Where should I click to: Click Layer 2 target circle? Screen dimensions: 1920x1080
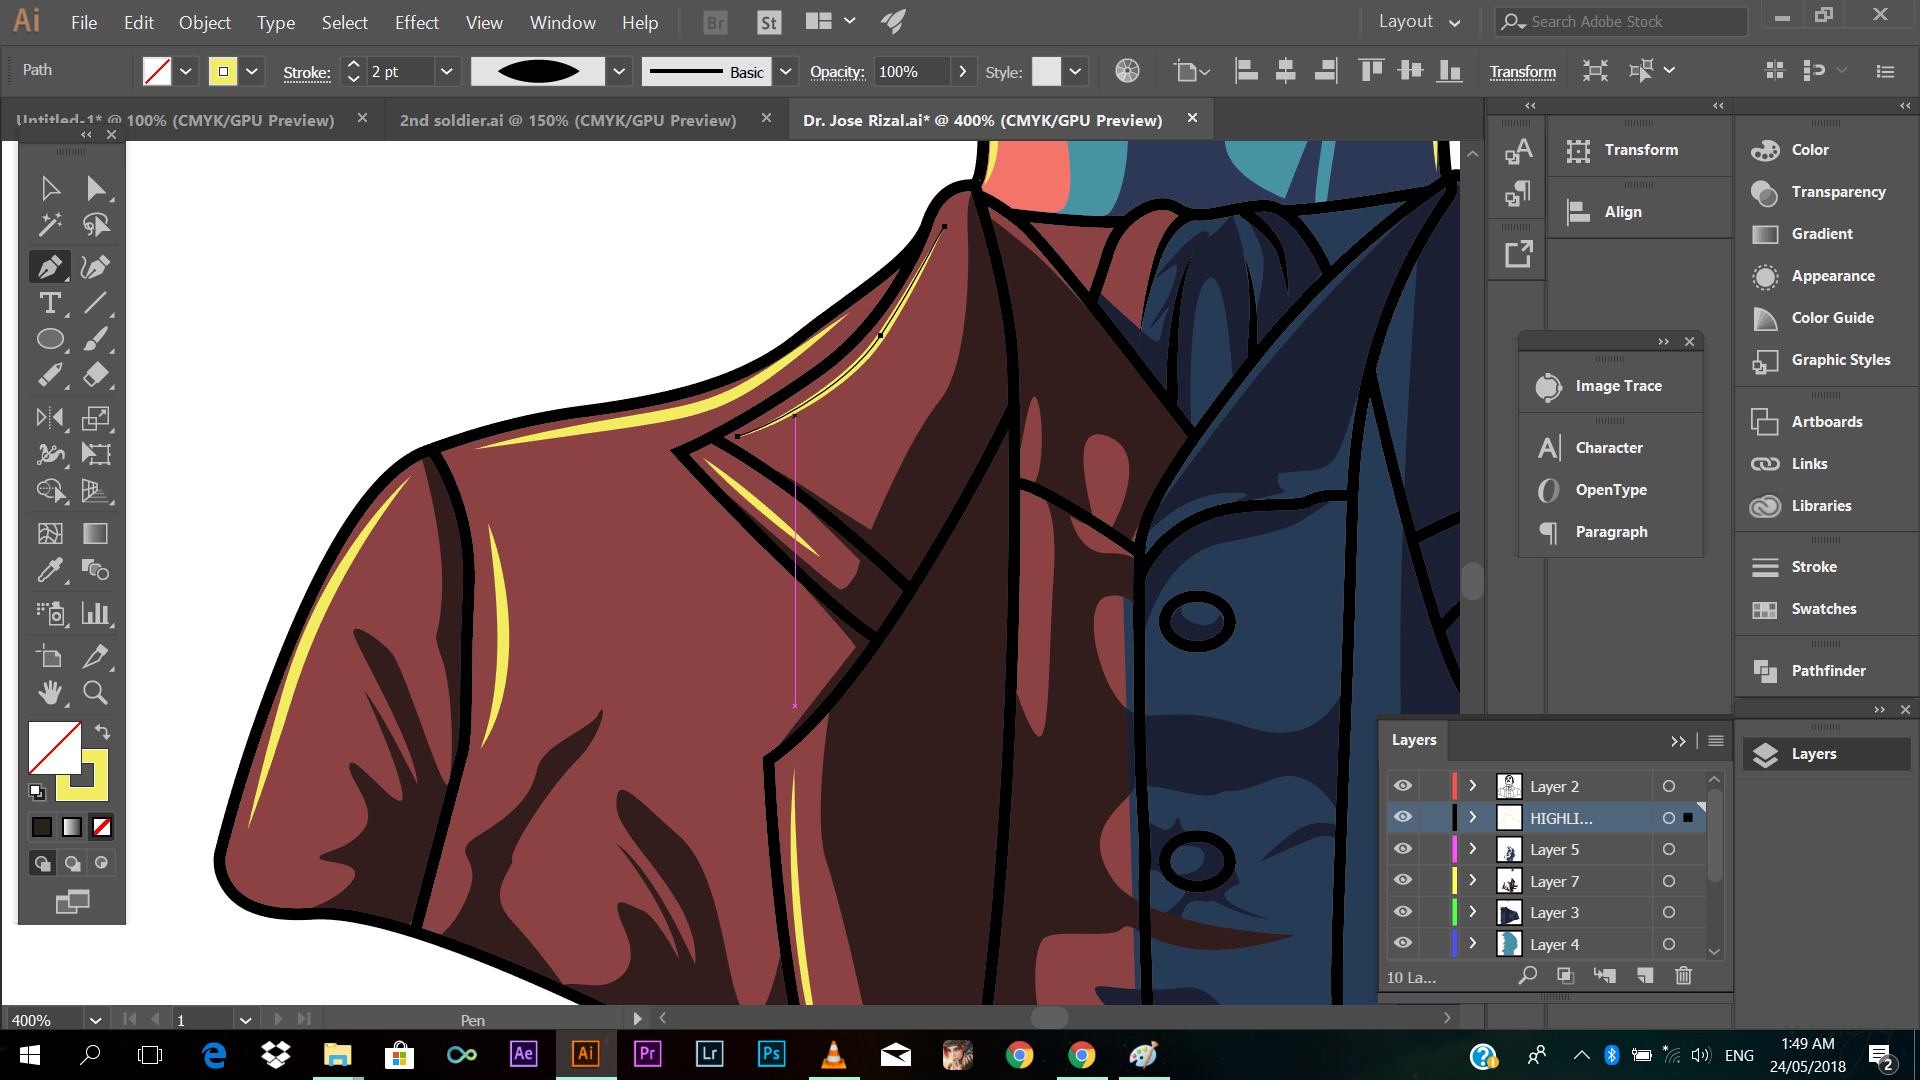click(1669, 786)
